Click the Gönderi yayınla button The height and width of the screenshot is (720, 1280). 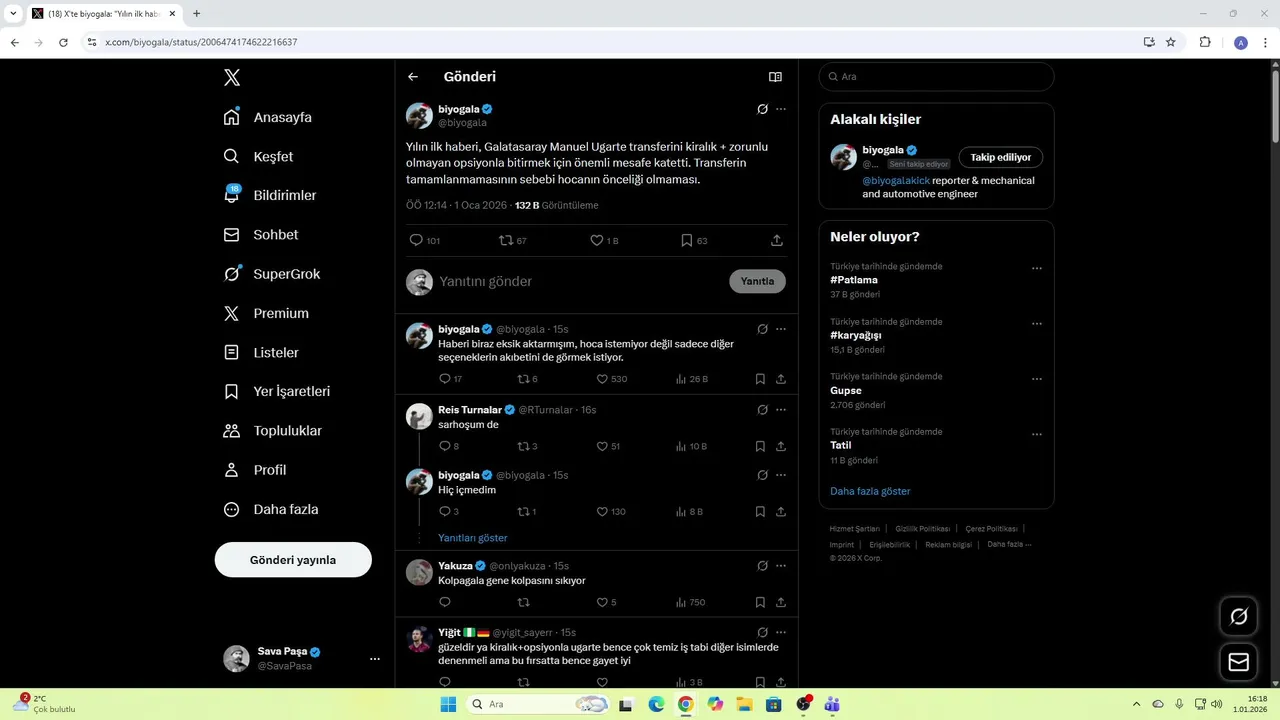point(293,560)
